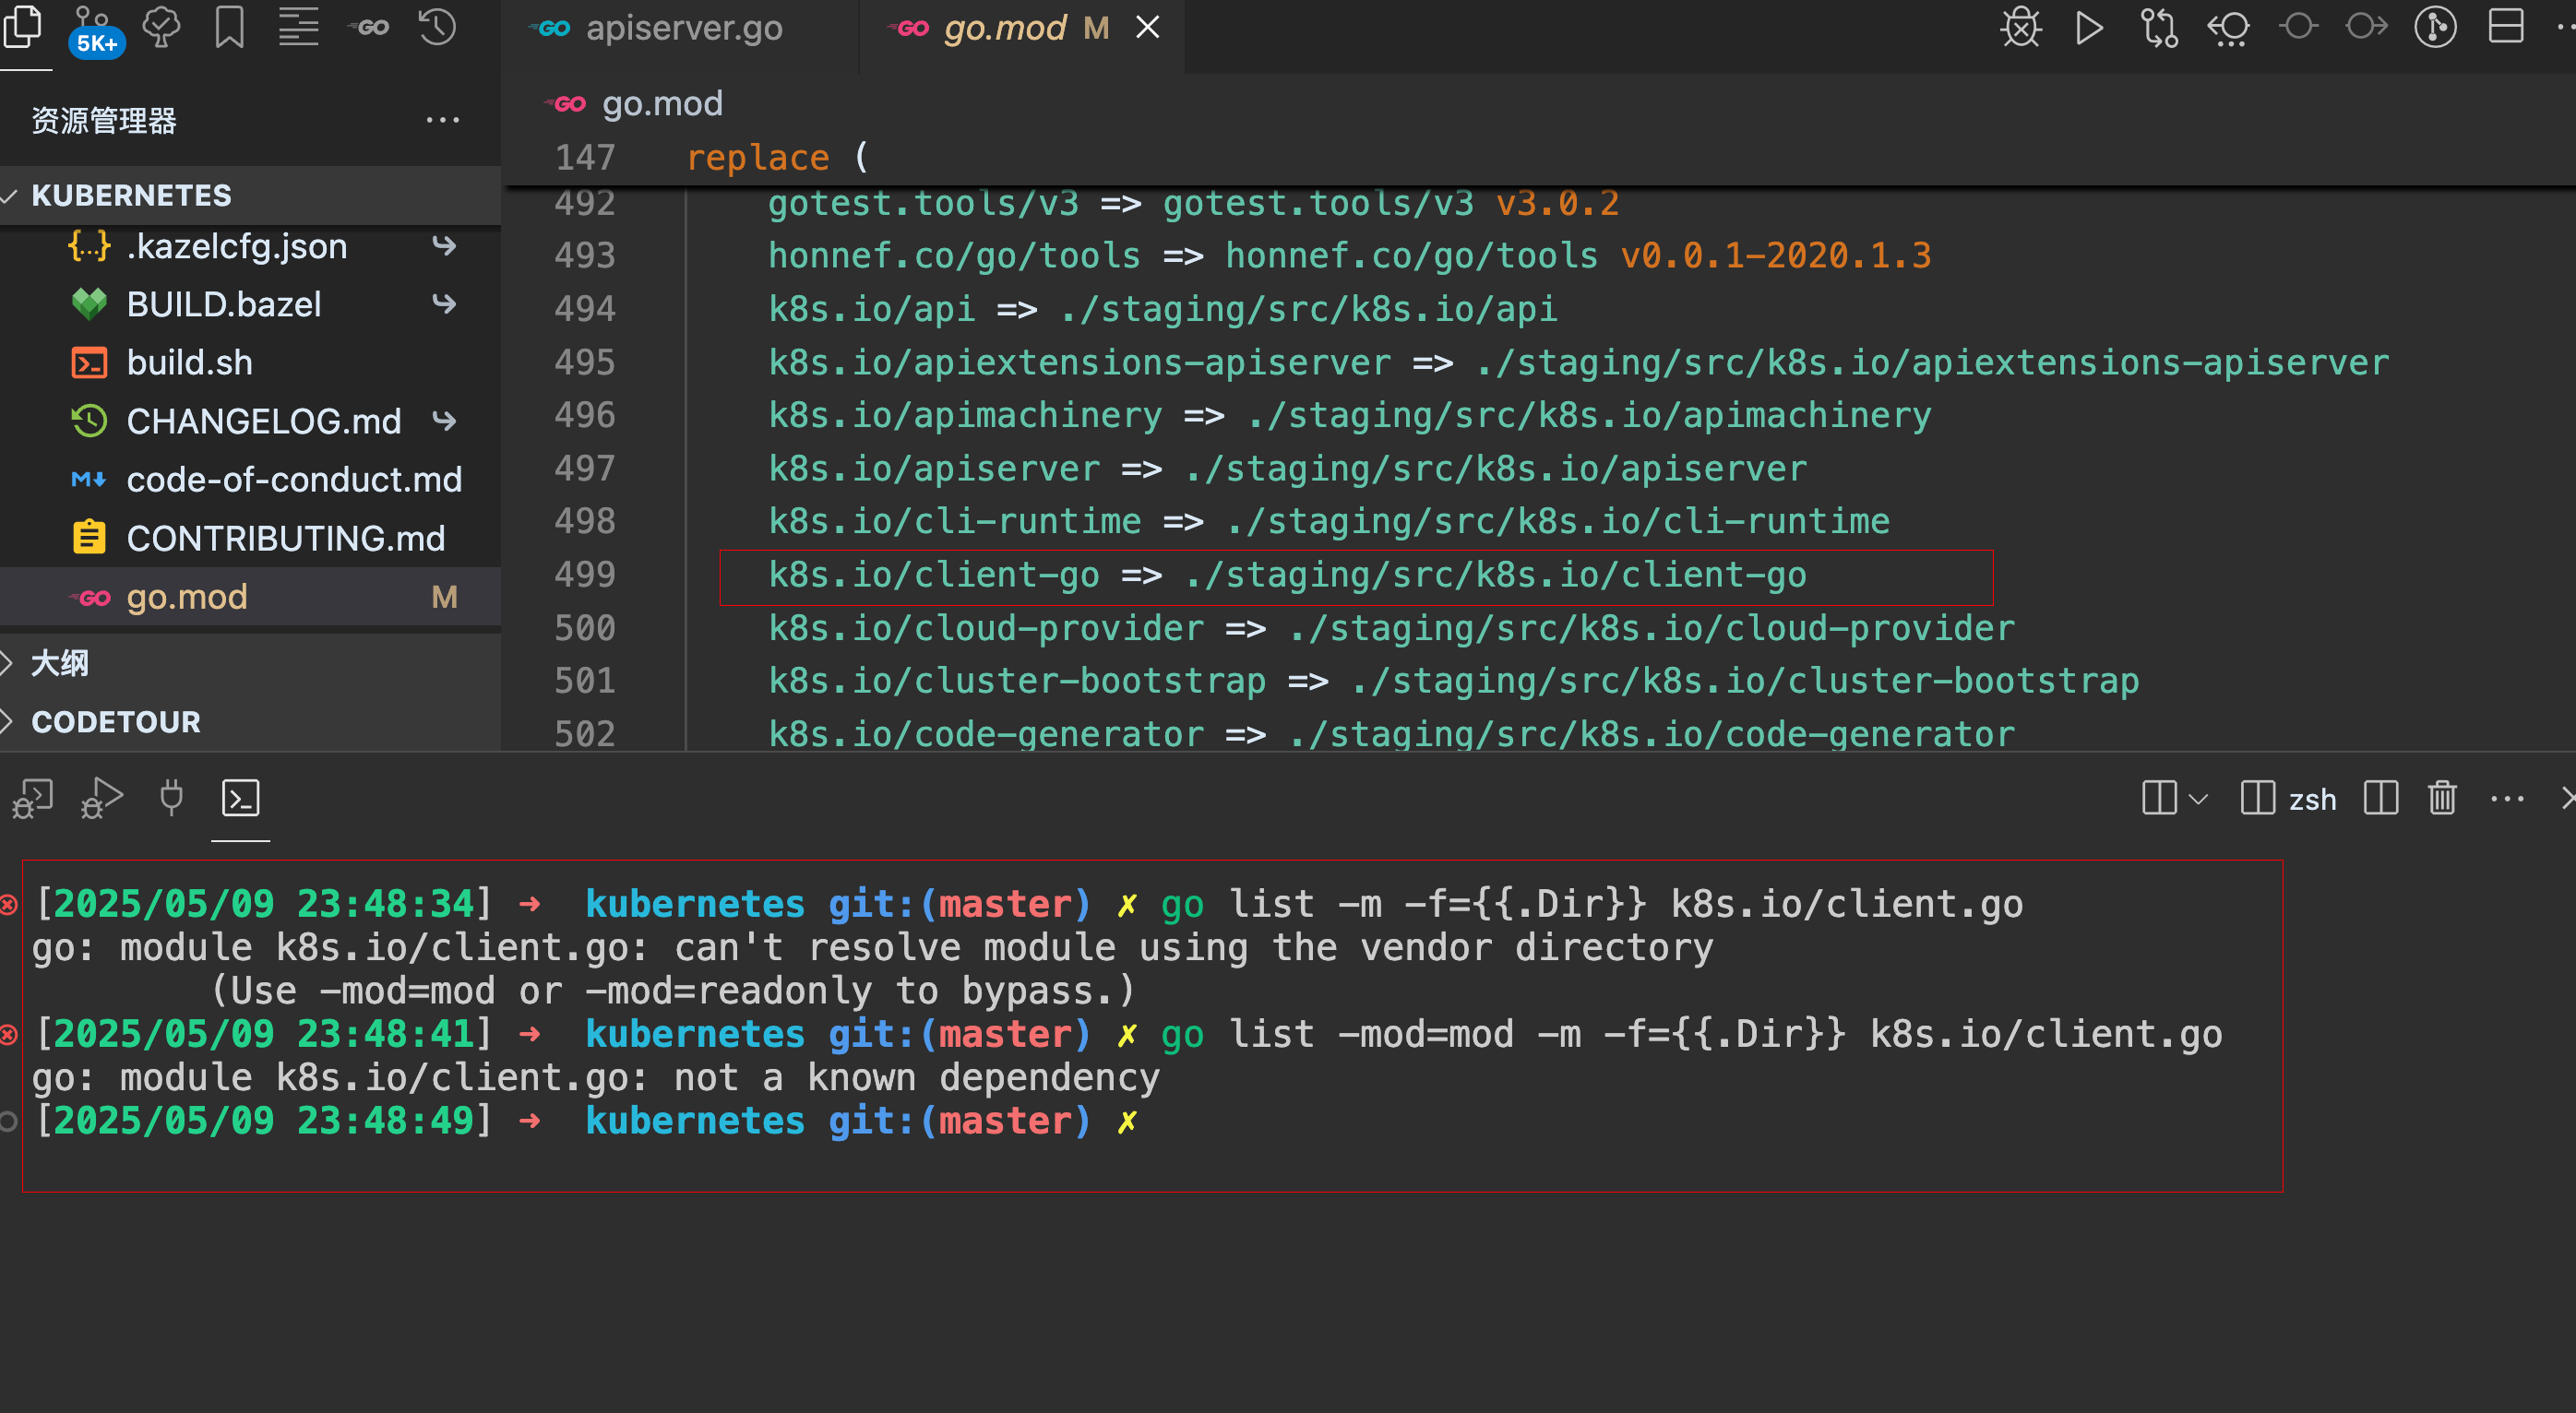Expand the 大纲 outline section
2576x1413 pixels.
pyautogui.click(x=250, y=663)
